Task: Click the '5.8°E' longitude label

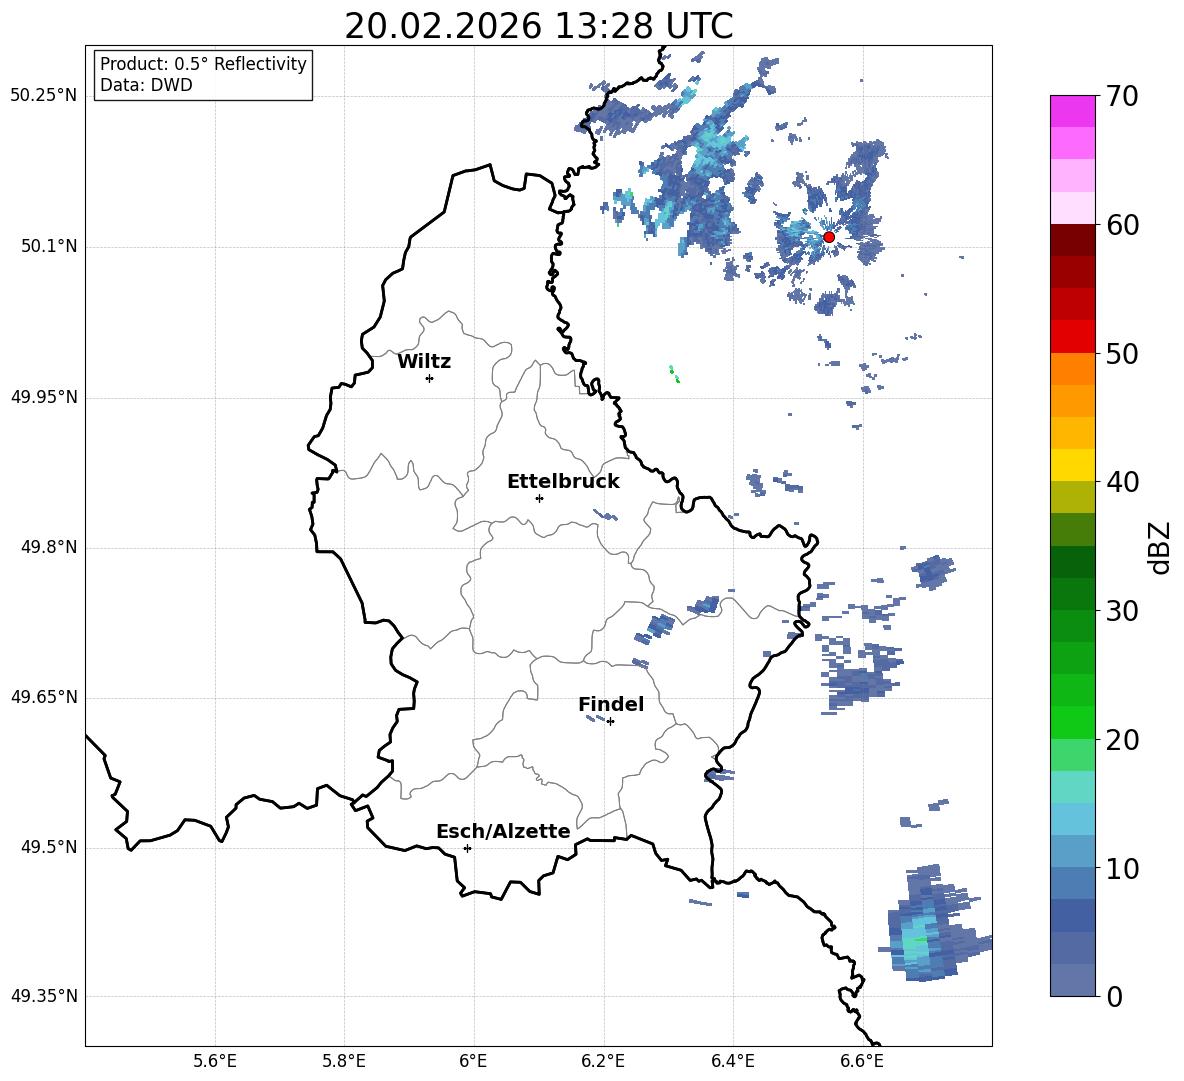Action: (344, 1061)
